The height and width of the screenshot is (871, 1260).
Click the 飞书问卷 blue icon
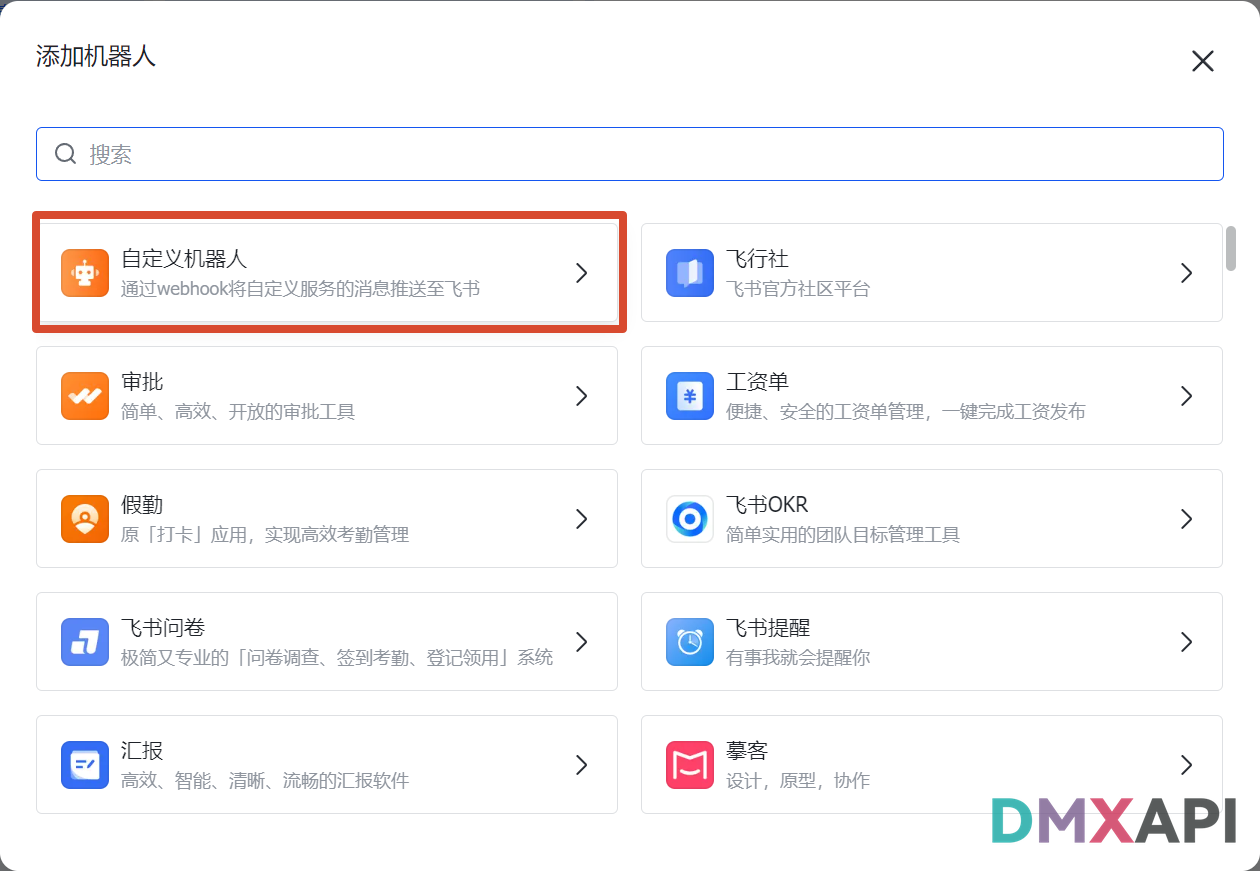tap(85, 642)
